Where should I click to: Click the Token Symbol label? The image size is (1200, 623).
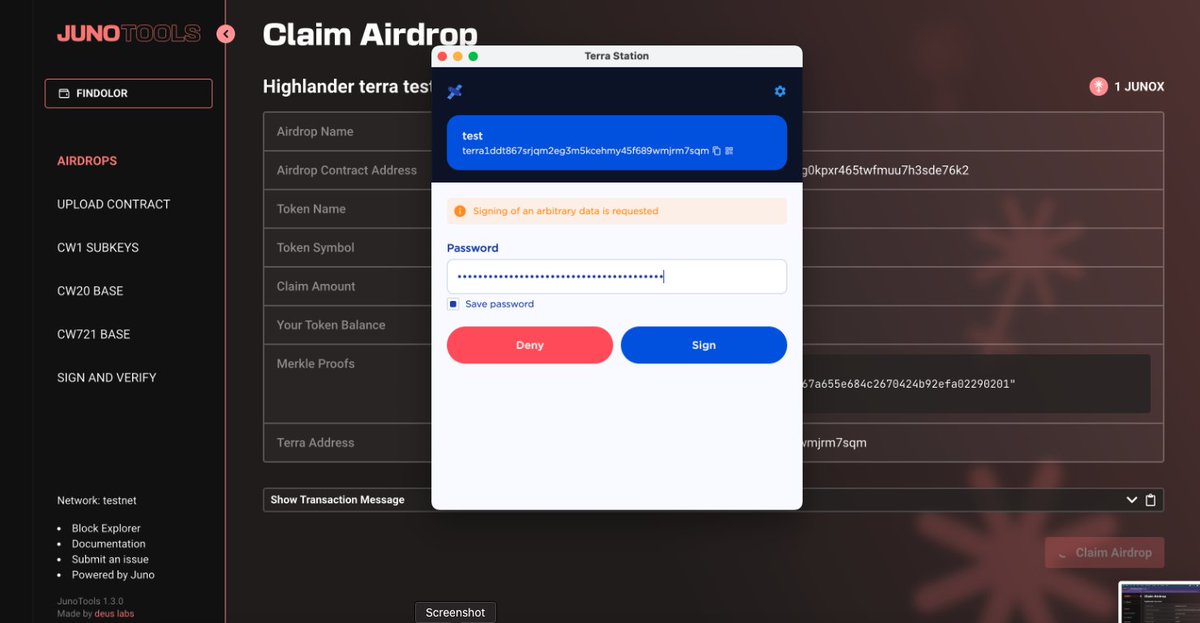[x=316, y=248]
